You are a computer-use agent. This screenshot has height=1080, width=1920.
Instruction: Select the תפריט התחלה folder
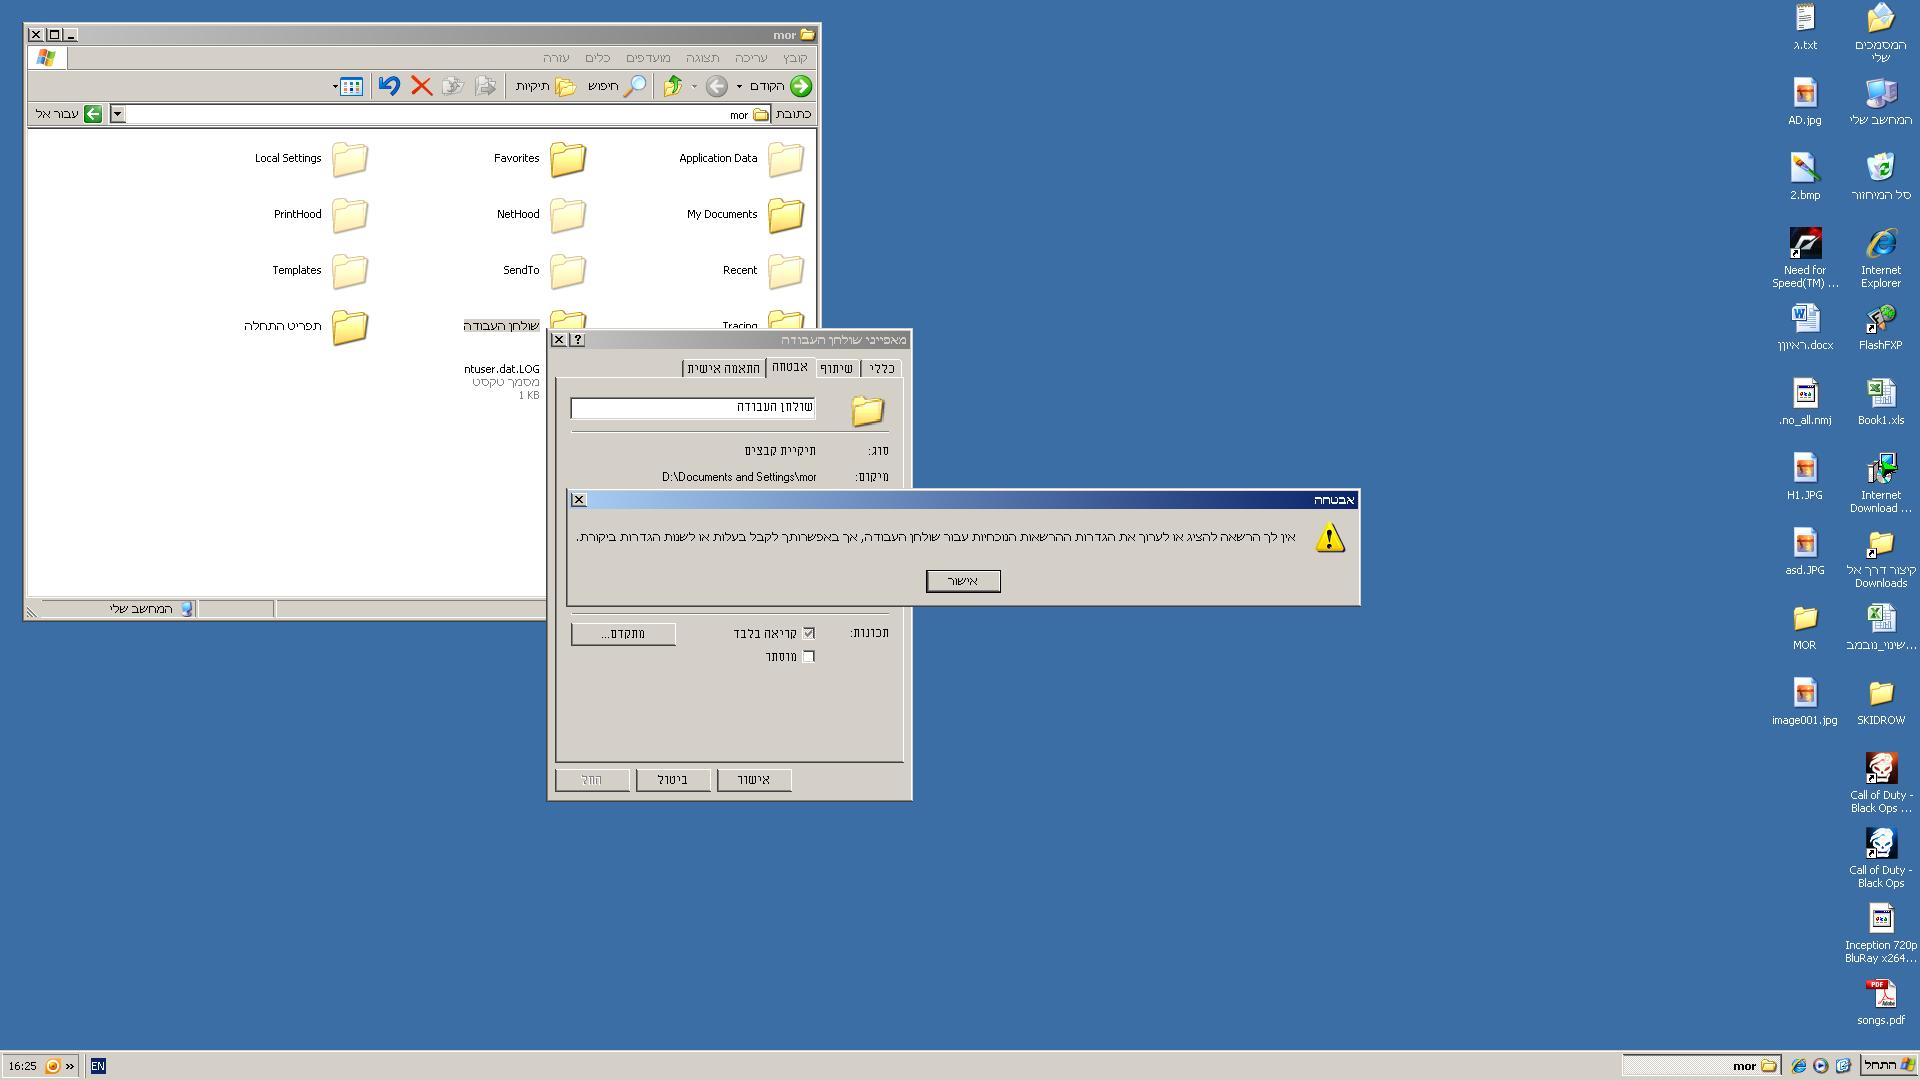(x=306, y=326)
